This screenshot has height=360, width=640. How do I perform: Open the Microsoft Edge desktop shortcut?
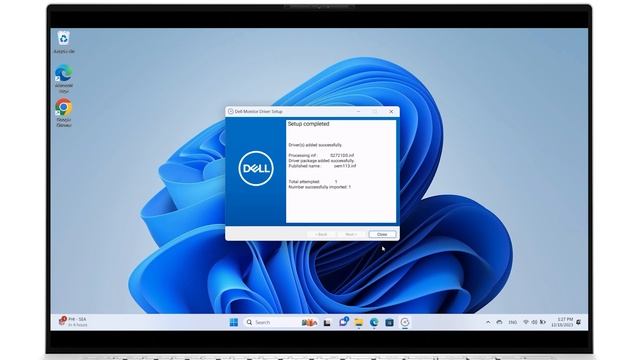click(64, 78)
